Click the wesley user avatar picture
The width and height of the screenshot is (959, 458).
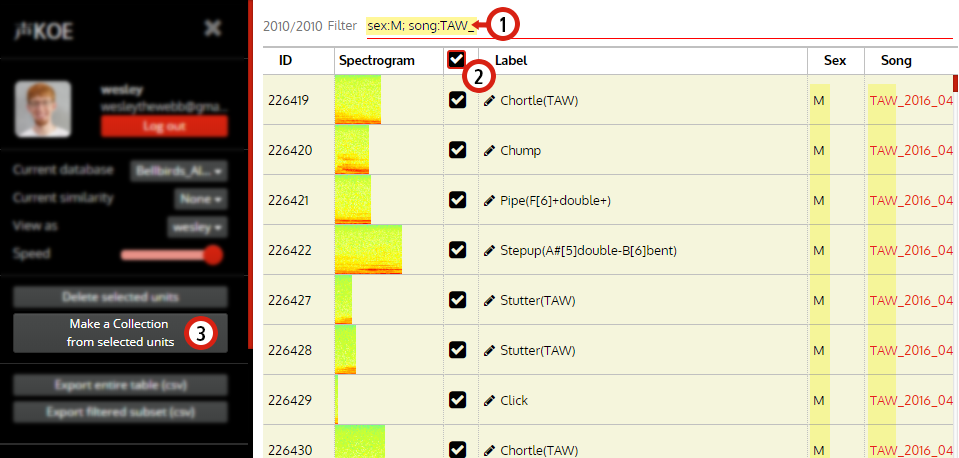coord(43,109)
